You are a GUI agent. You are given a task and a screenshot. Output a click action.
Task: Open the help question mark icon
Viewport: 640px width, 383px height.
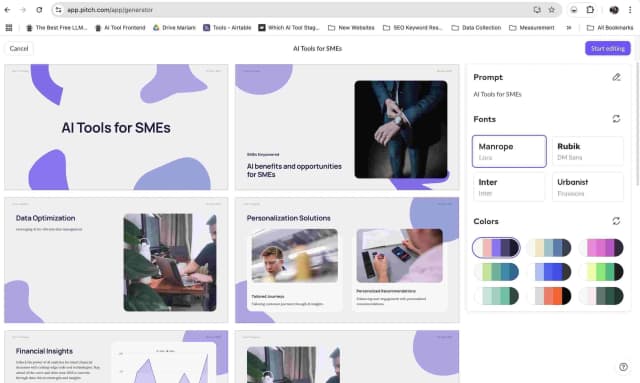623,367
